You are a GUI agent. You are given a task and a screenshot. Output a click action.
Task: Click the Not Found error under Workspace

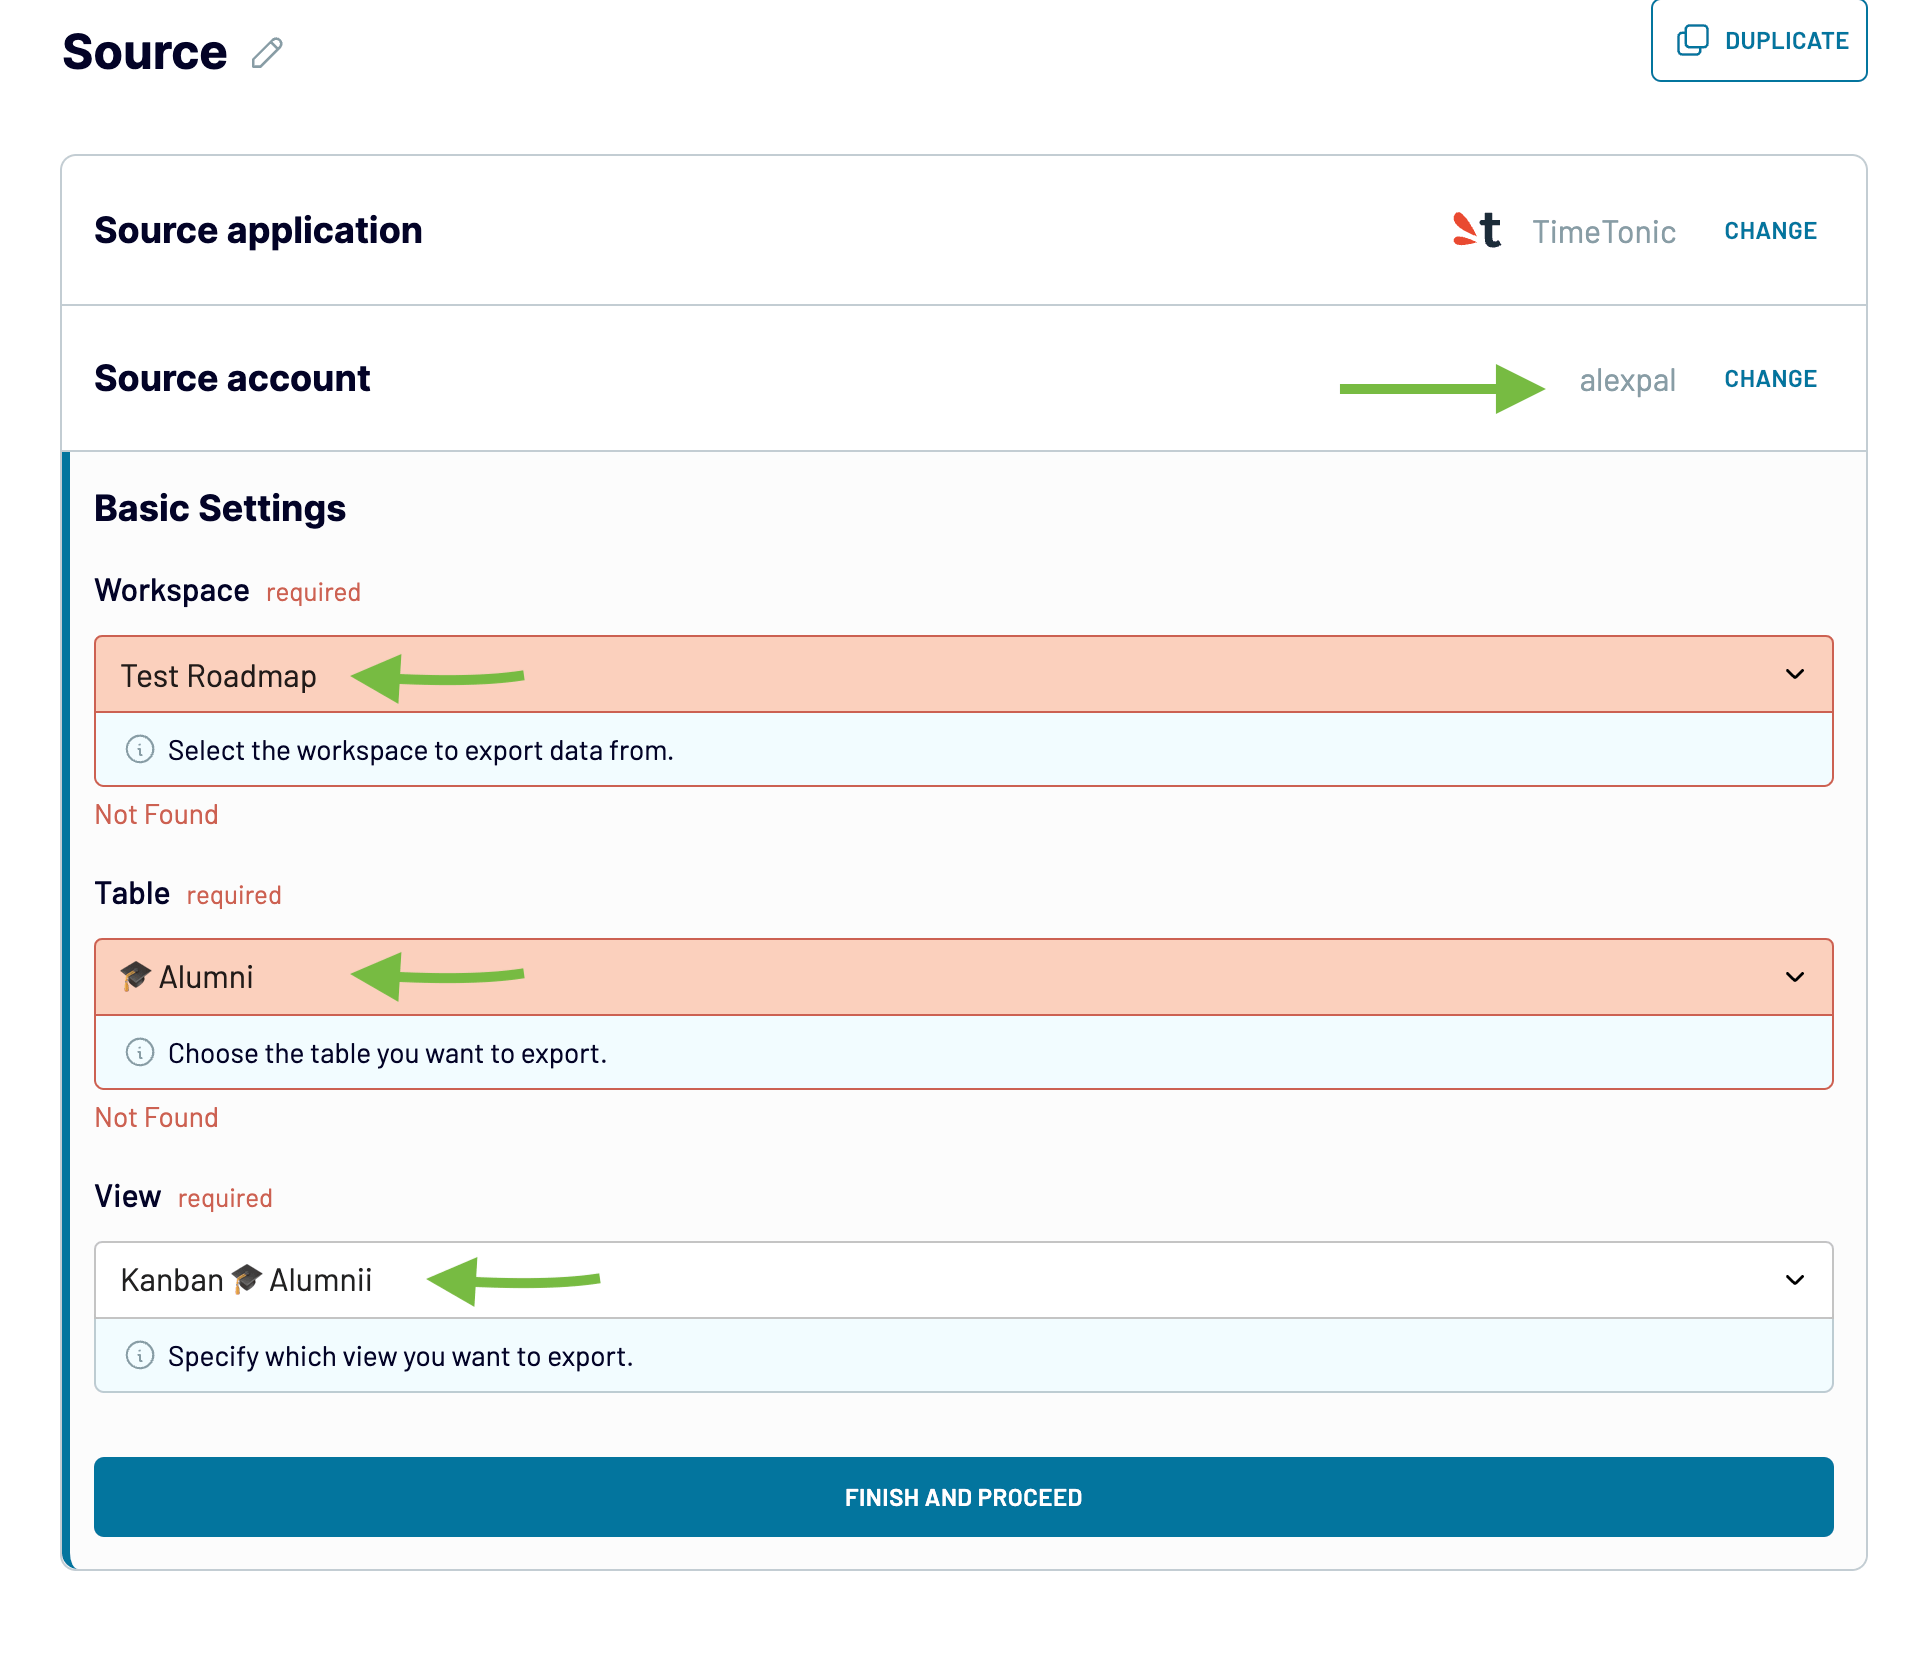point(156,814)
